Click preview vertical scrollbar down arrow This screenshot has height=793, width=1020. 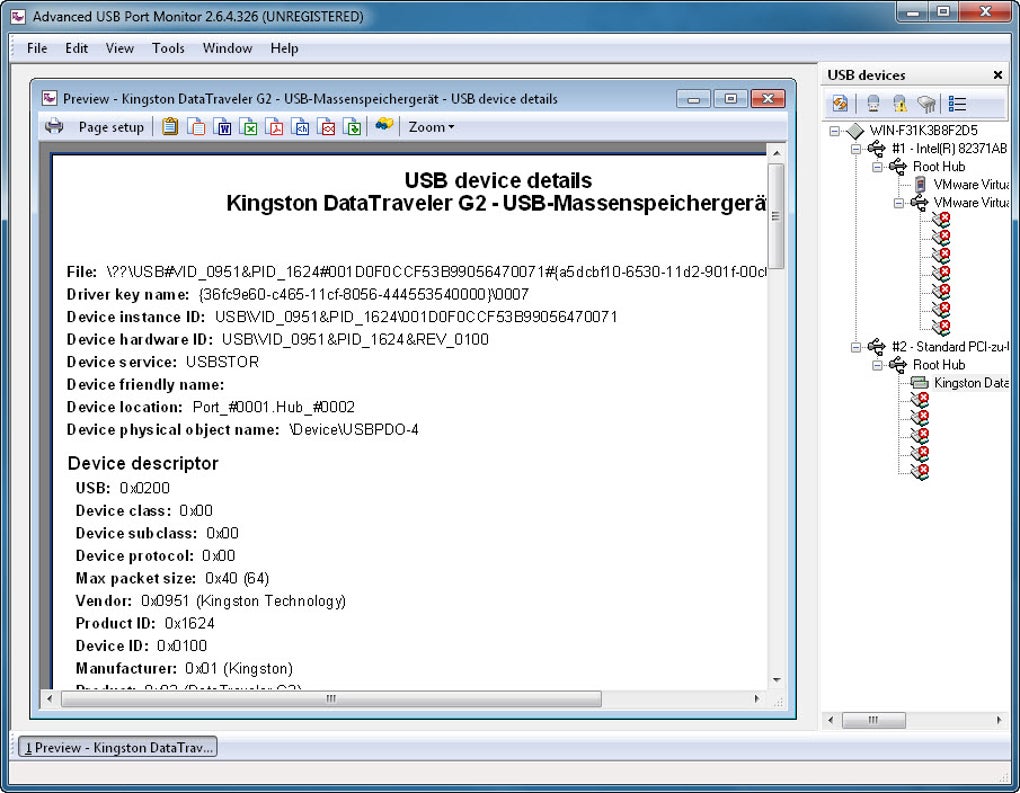[776, 680]
